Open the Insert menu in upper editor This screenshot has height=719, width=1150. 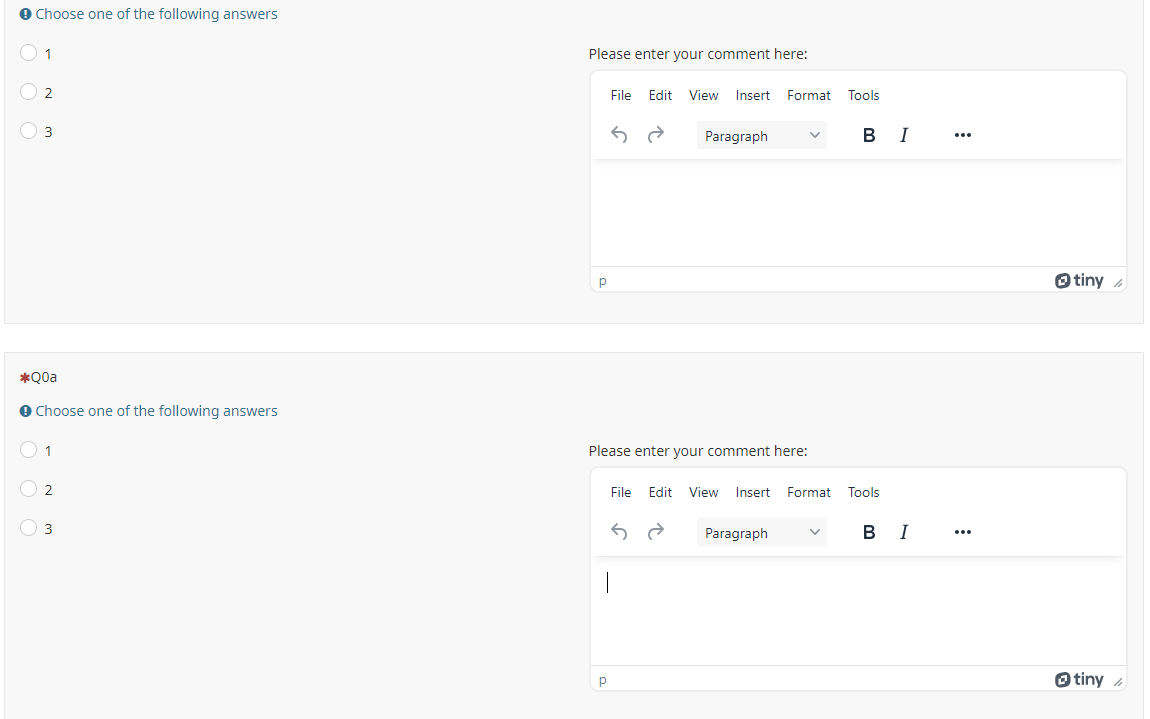(x=752, y=95)
